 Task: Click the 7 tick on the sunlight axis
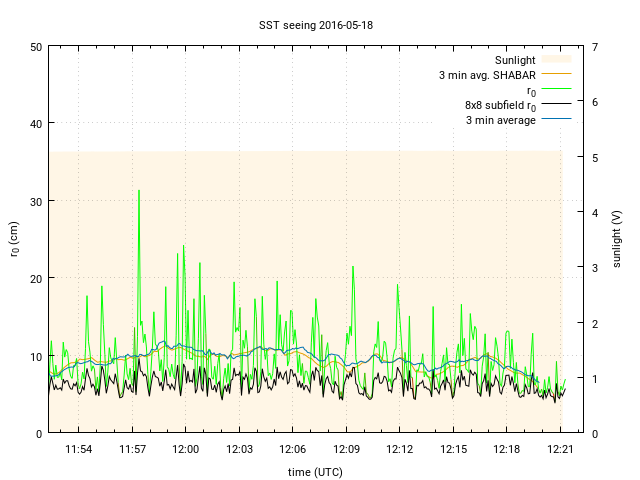click(595, 47)
